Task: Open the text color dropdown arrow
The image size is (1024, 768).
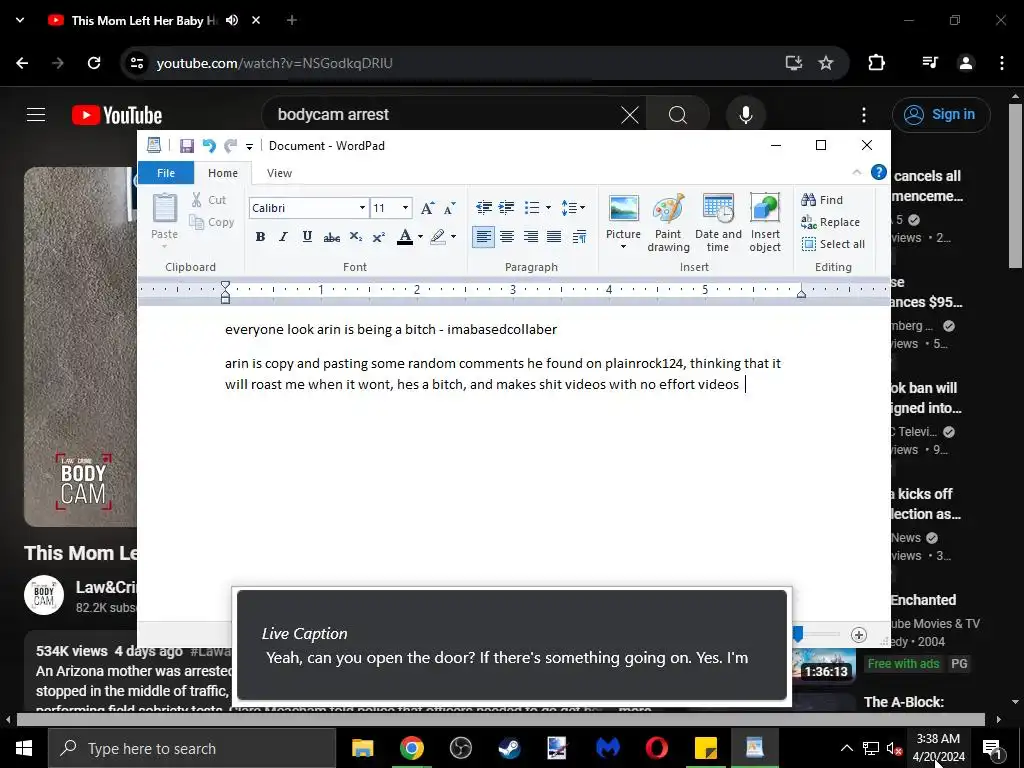Action: click(x=420, y=236)
